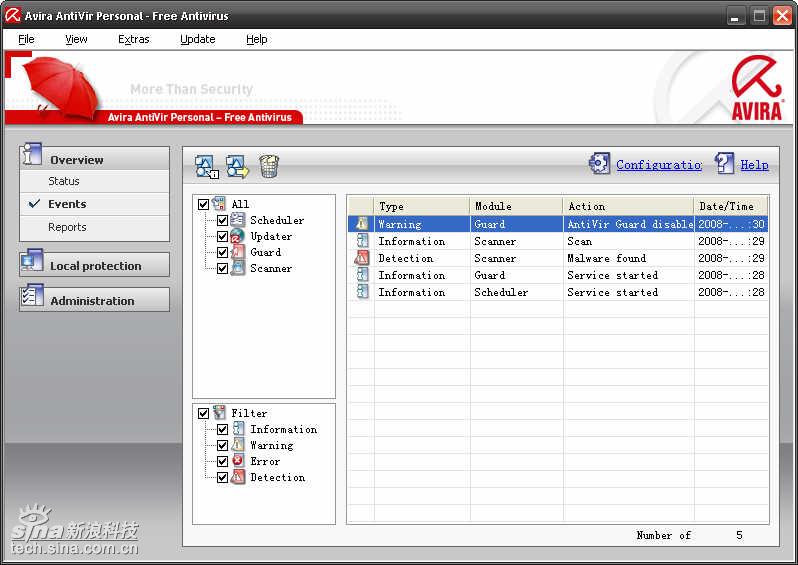Expand the Administration section
The height and width of the screenshot is (565, 798).
[x=92, y=301]
